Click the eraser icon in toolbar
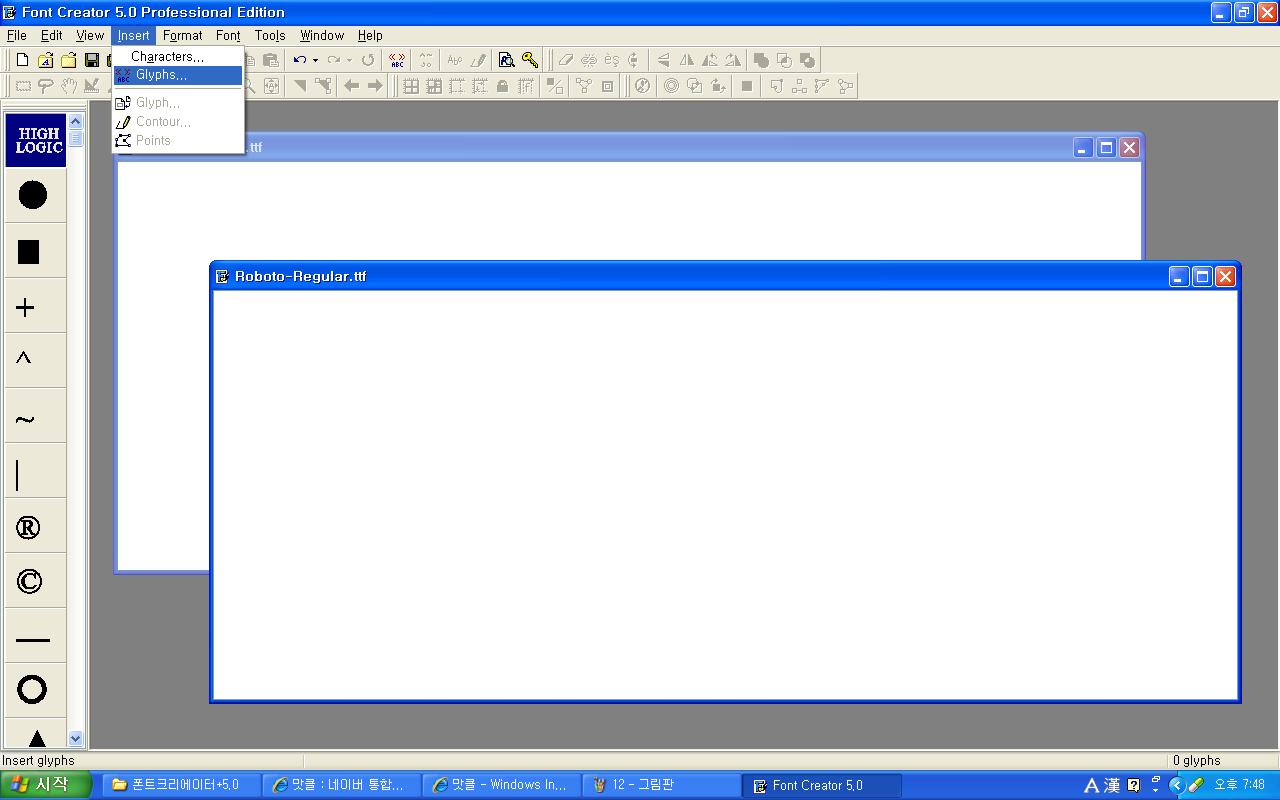 [x=566, y=60]
